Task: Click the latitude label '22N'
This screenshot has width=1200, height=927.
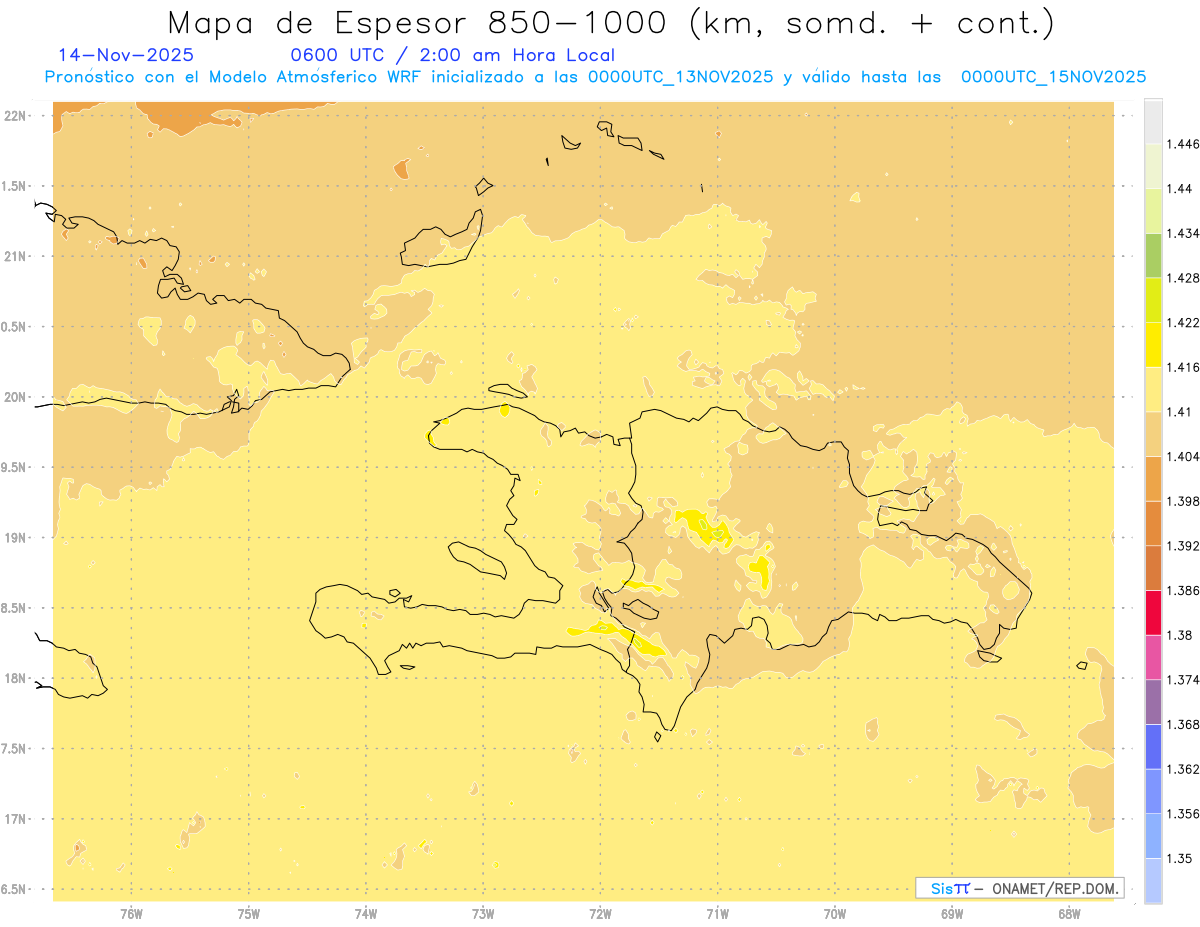Action: point(15,116)
